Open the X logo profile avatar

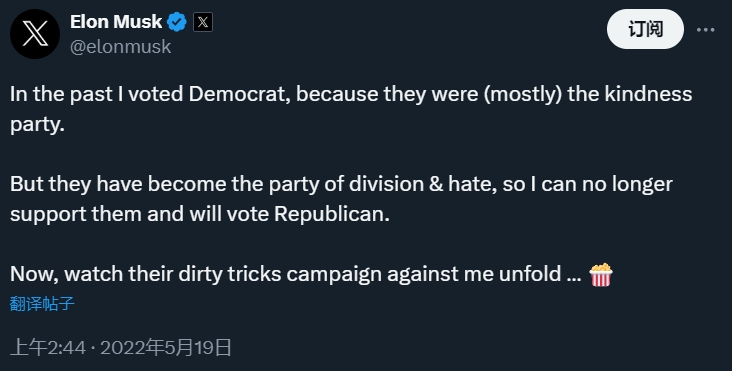[35, 34]
